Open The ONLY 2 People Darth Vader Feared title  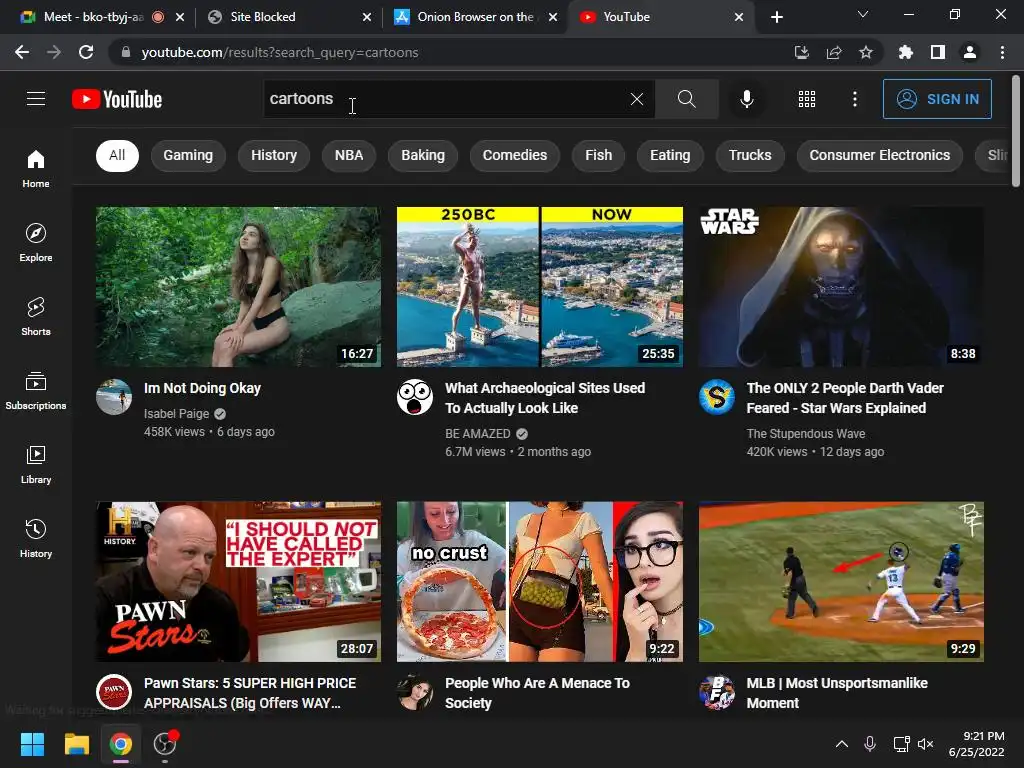845,398
